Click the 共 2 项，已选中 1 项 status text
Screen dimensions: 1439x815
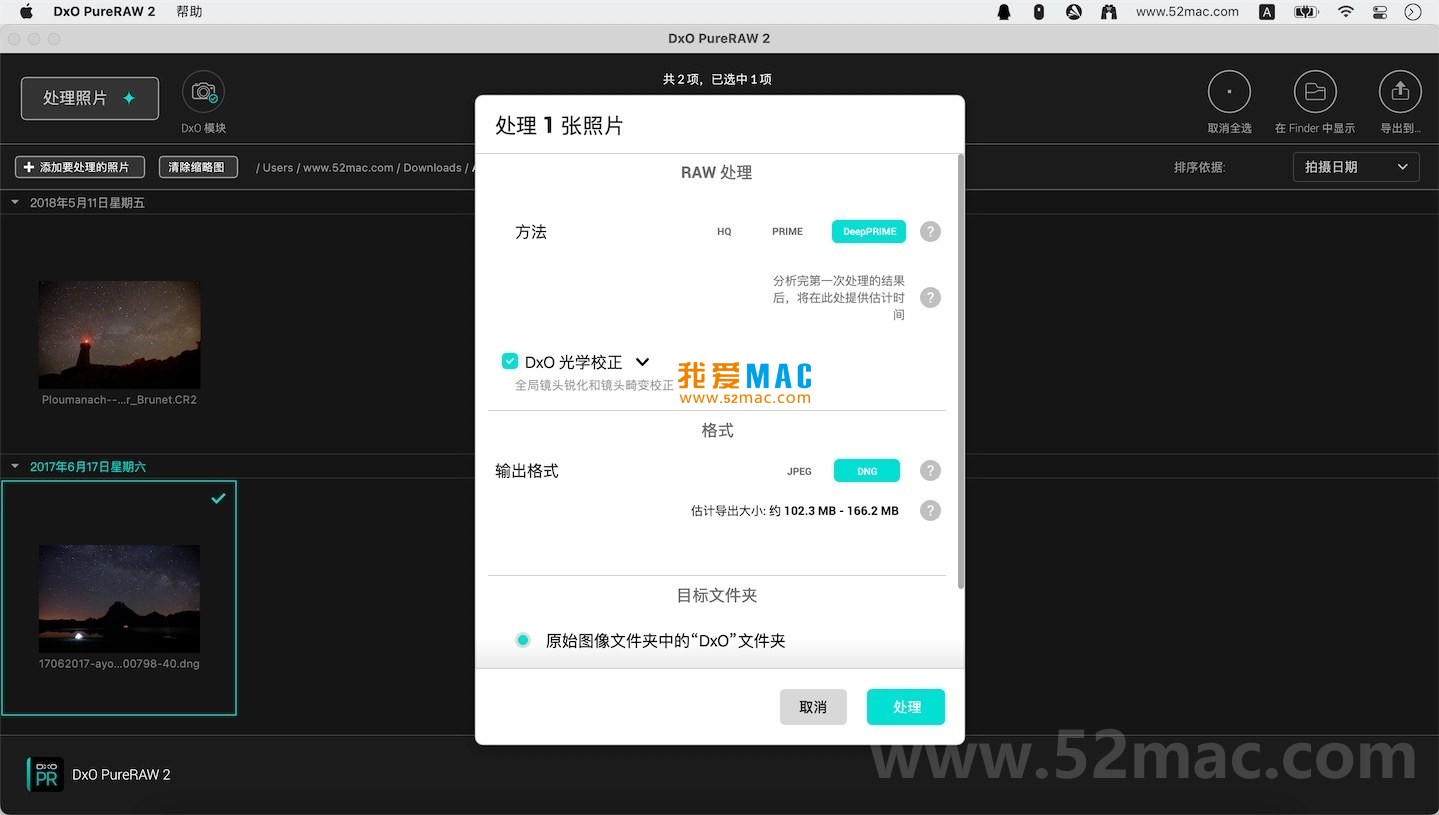pos(717,79)
